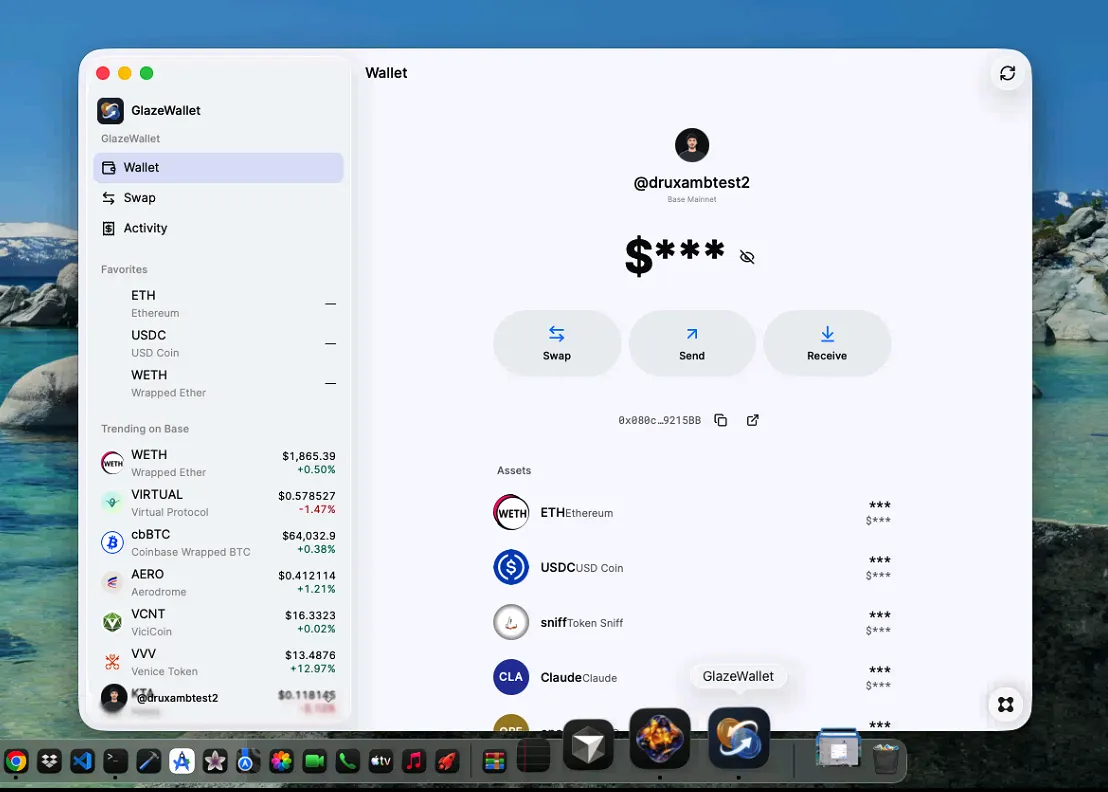Click the VVV Venice Token icon
The height and width of the screenshot is (792, 1108).
tap(112, 662)
